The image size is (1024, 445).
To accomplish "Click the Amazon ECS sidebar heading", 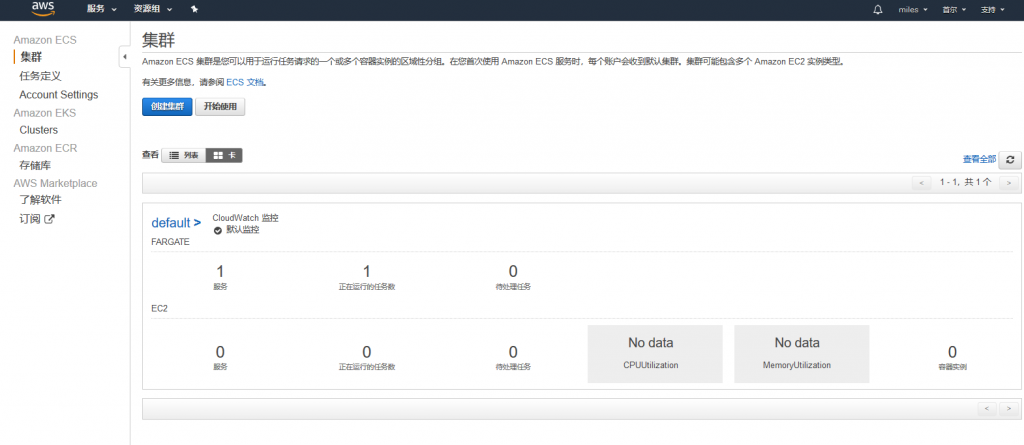I will tap(45, 40).
